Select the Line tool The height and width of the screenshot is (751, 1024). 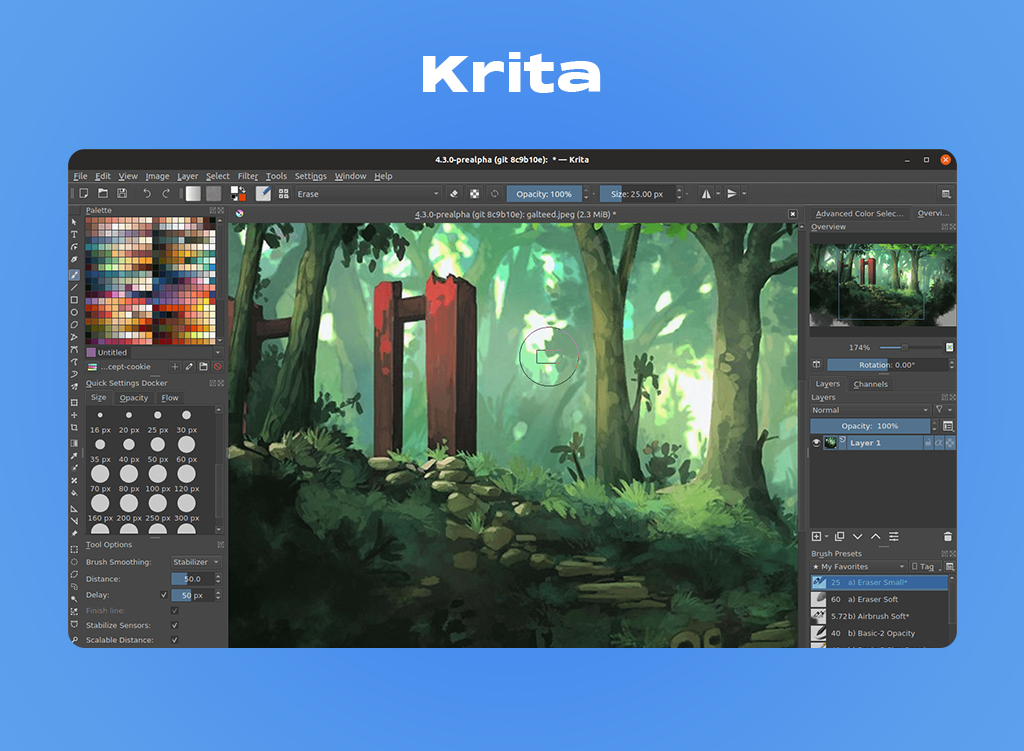74,287
